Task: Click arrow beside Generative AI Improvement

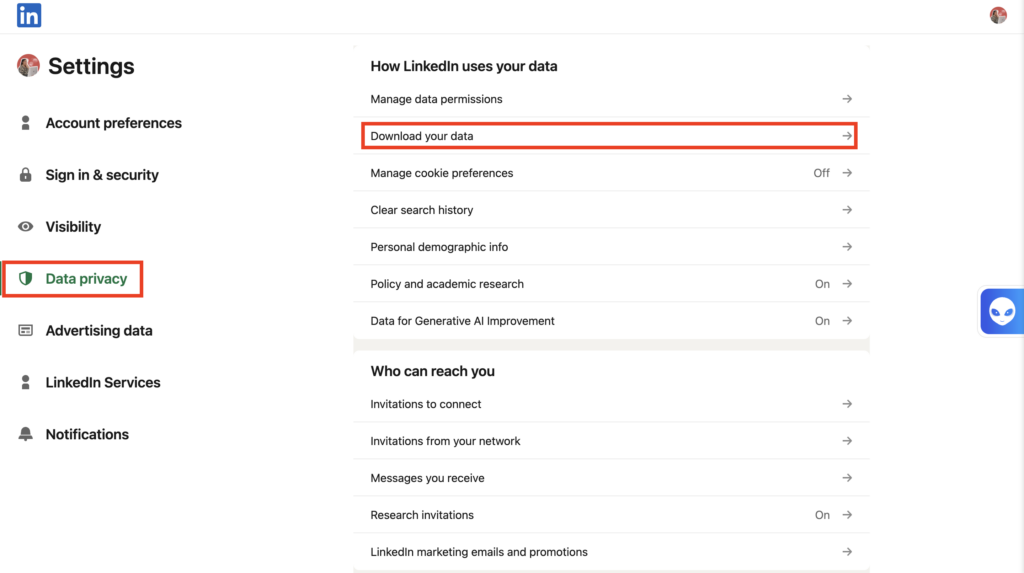Action: [847, 321]
